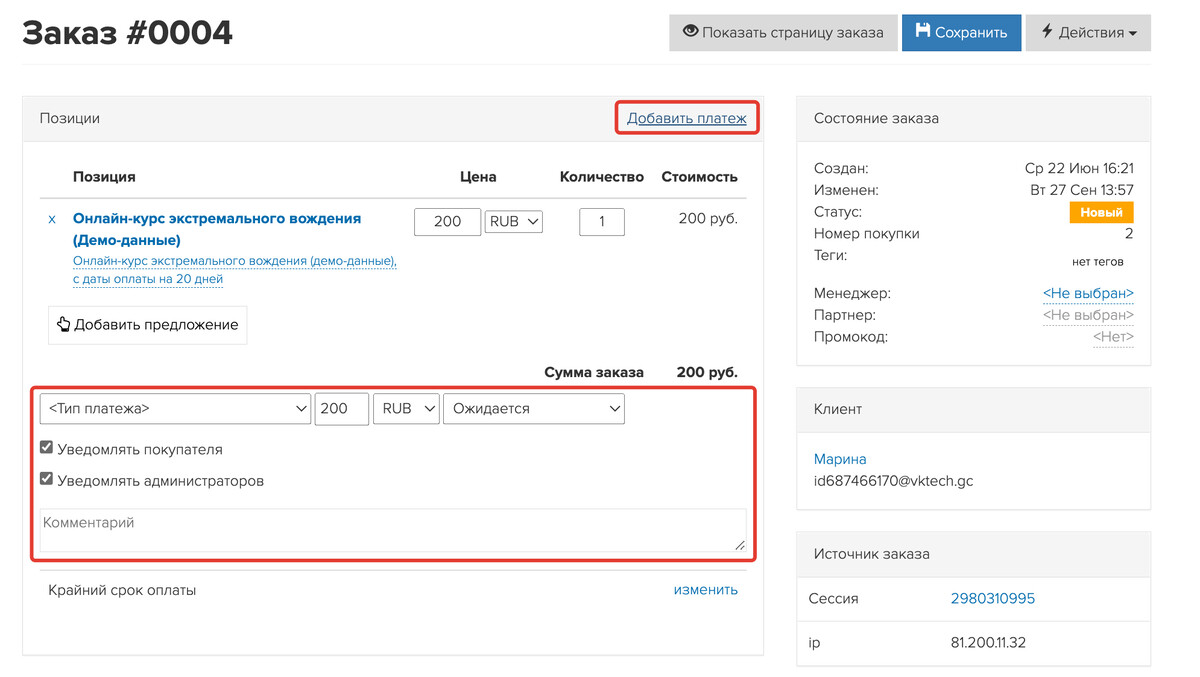Choose manager via Не выбран link

[1088, 293]
